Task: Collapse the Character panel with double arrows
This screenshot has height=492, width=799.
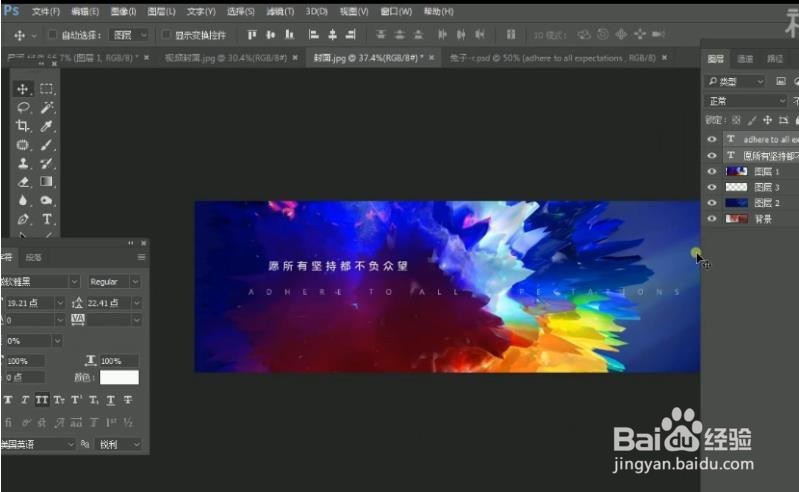Action: (131, 243)
